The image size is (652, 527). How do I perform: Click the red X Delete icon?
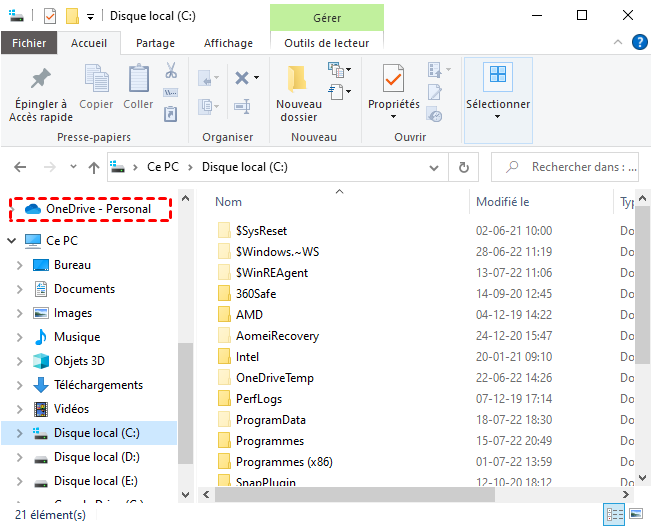tap(242, 78)
